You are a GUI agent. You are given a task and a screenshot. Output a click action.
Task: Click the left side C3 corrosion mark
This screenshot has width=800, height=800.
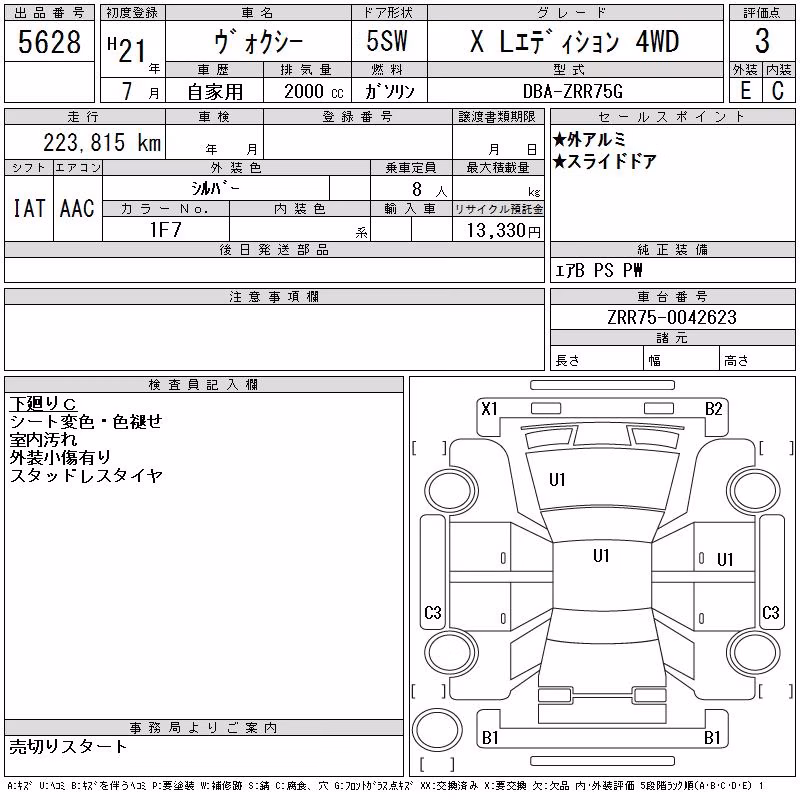433,612
